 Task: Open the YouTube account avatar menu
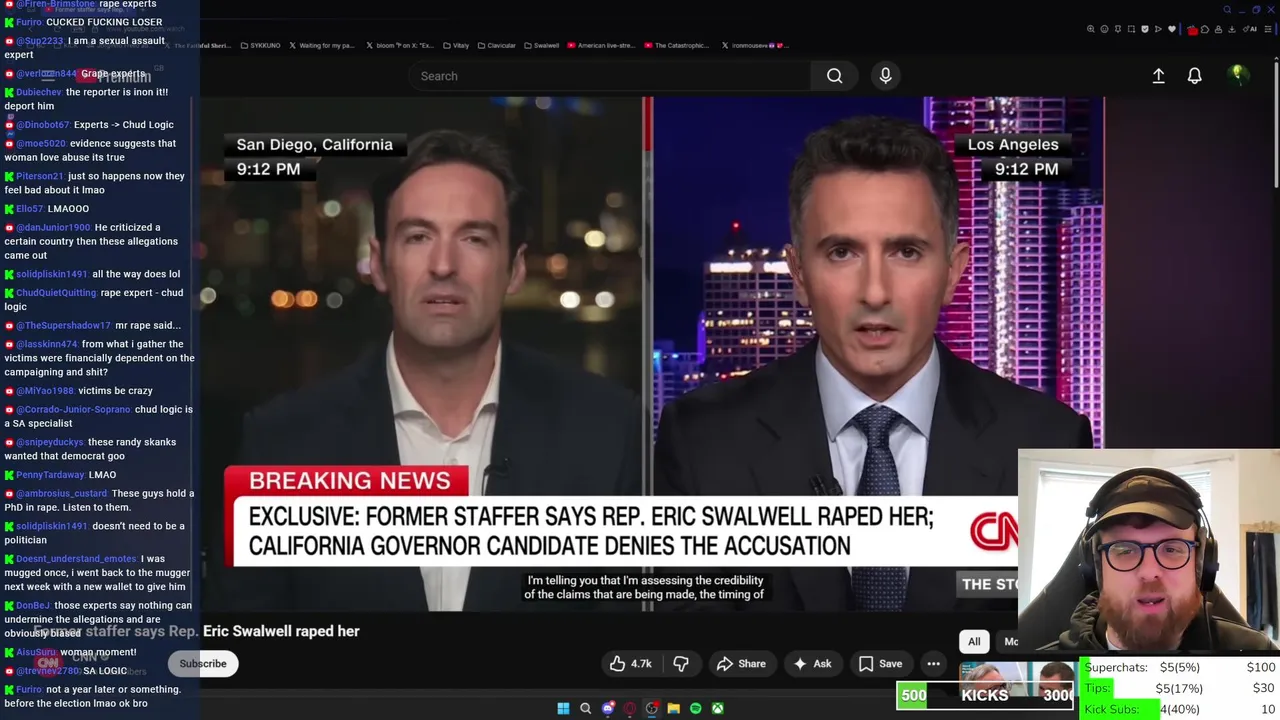tap(1237, 75)
